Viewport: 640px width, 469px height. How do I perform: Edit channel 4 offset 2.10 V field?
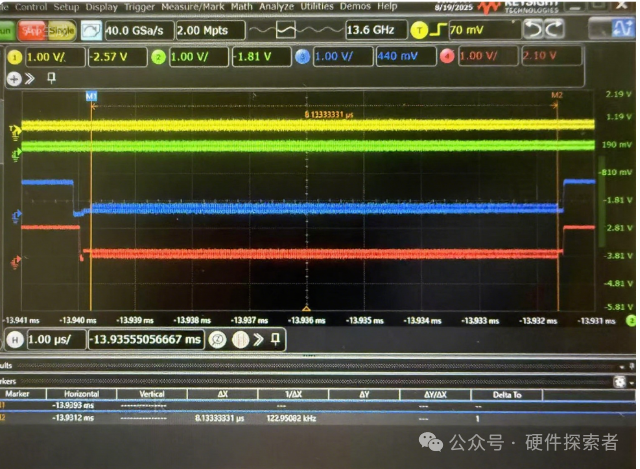click(x=552, y=56)
